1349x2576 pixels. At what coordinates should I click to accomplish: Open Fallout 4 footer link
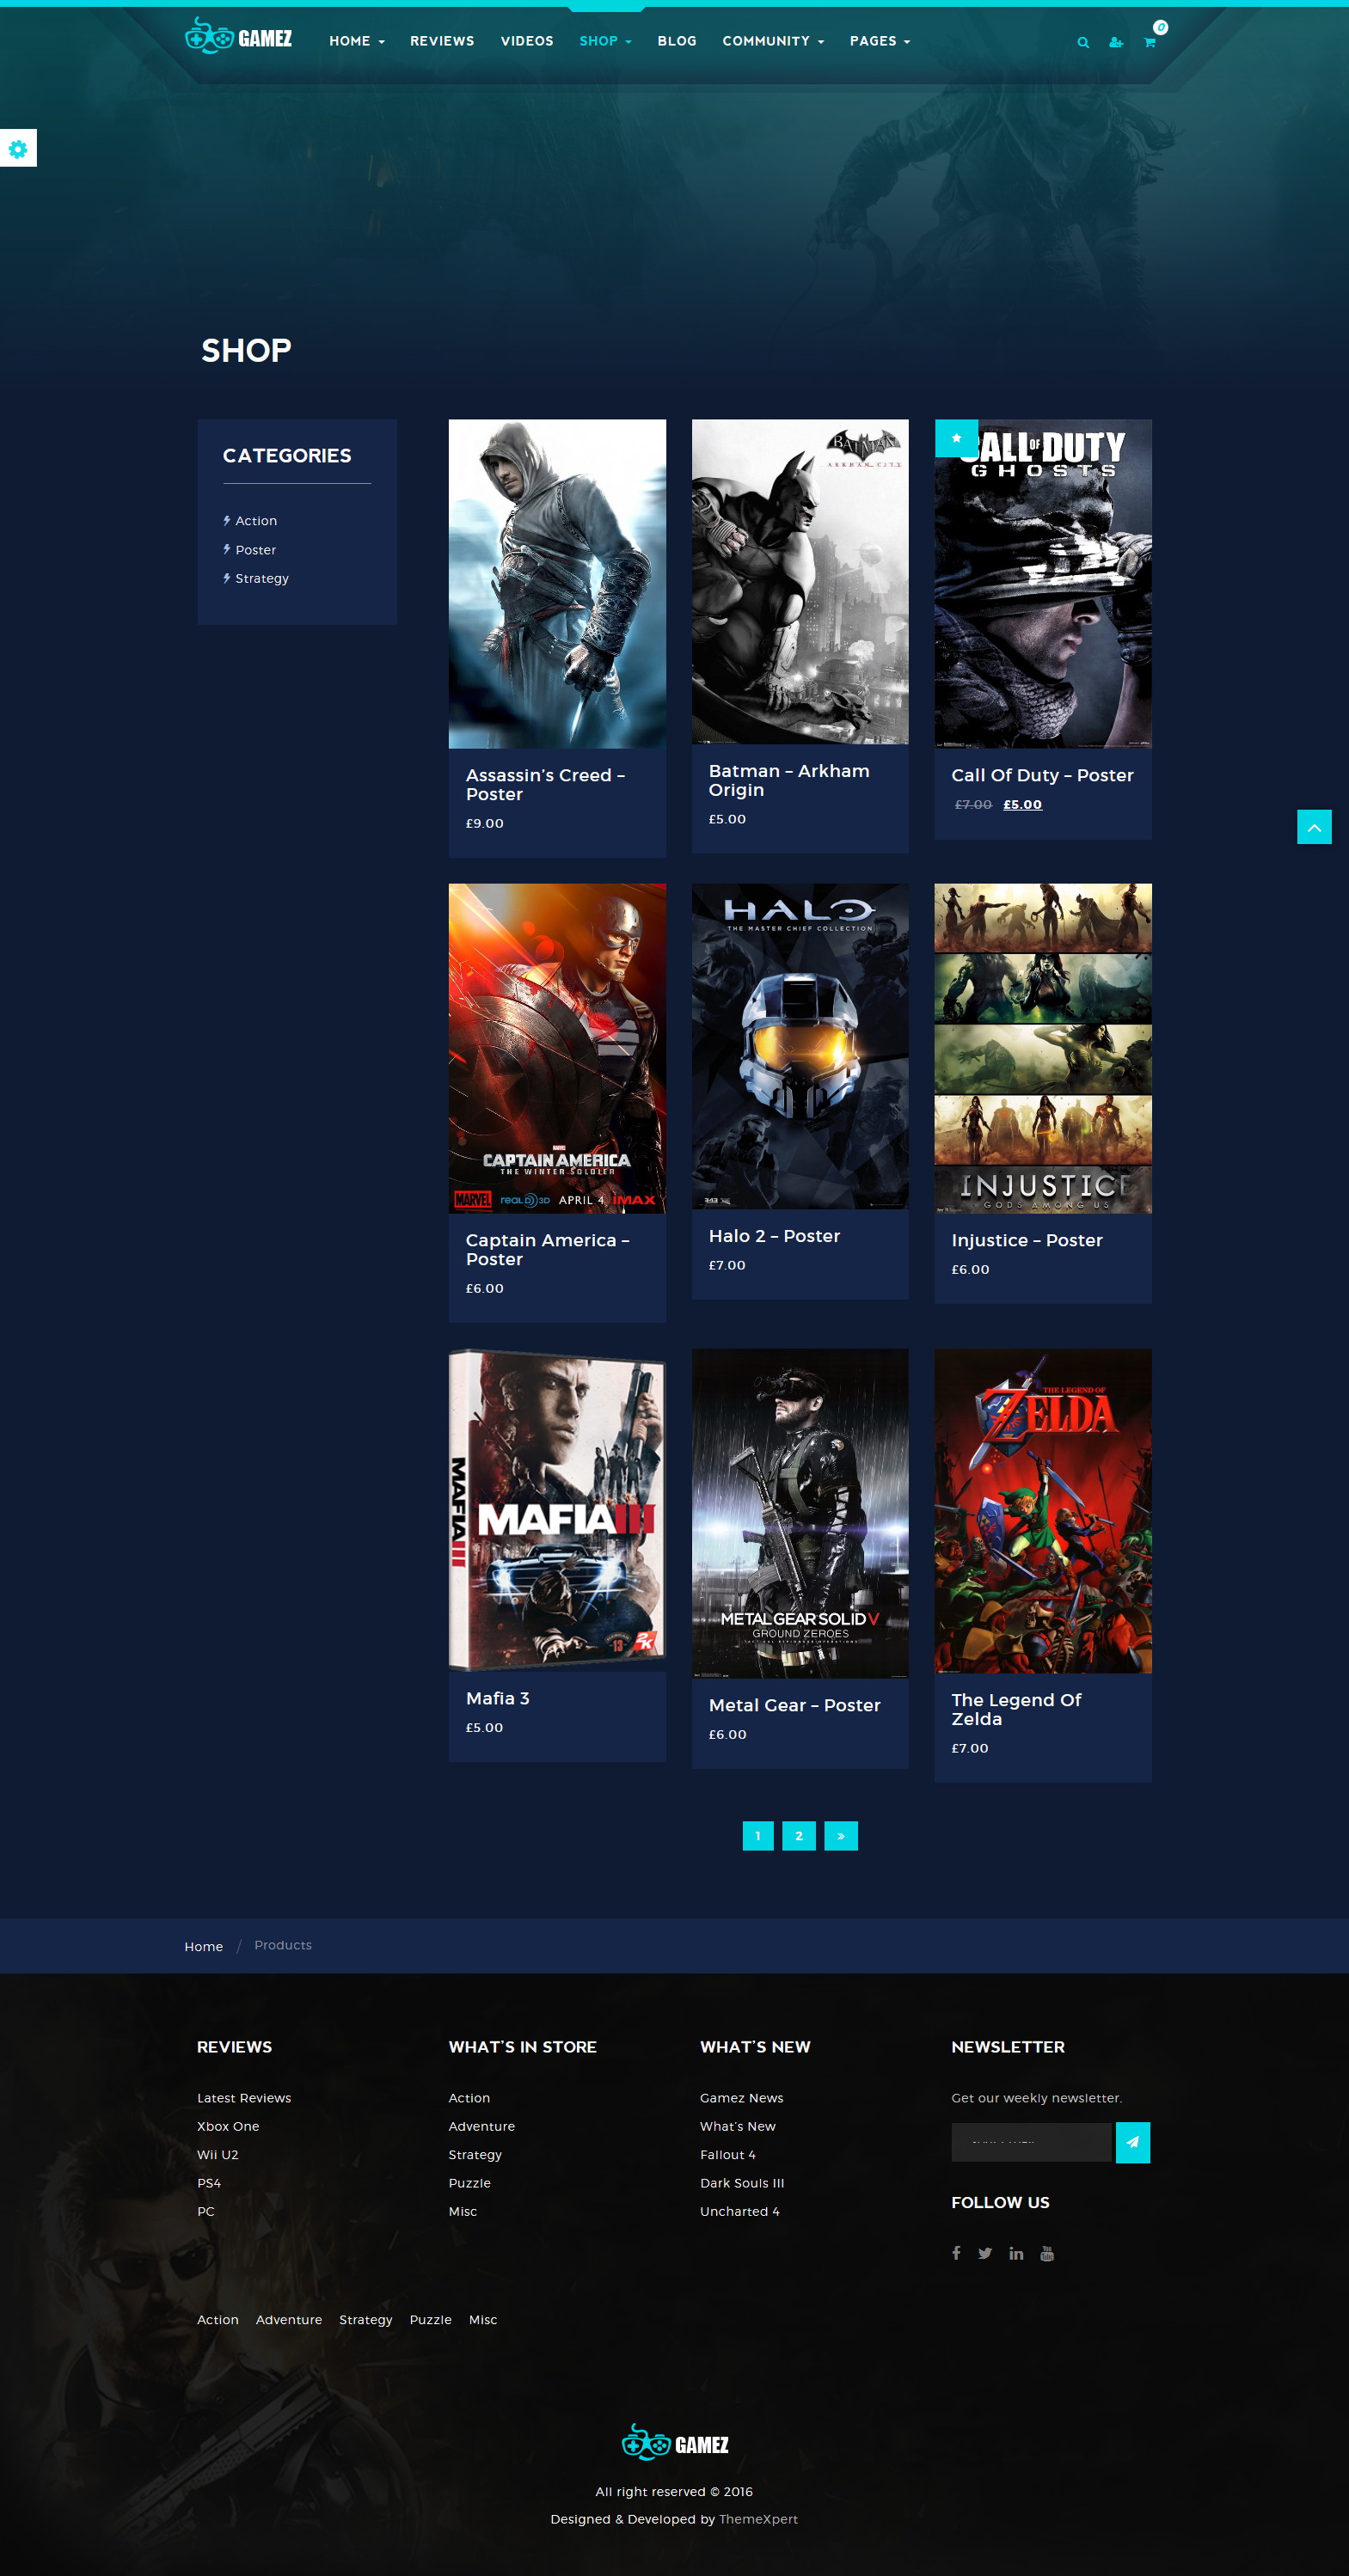[x=728, y=2155]
